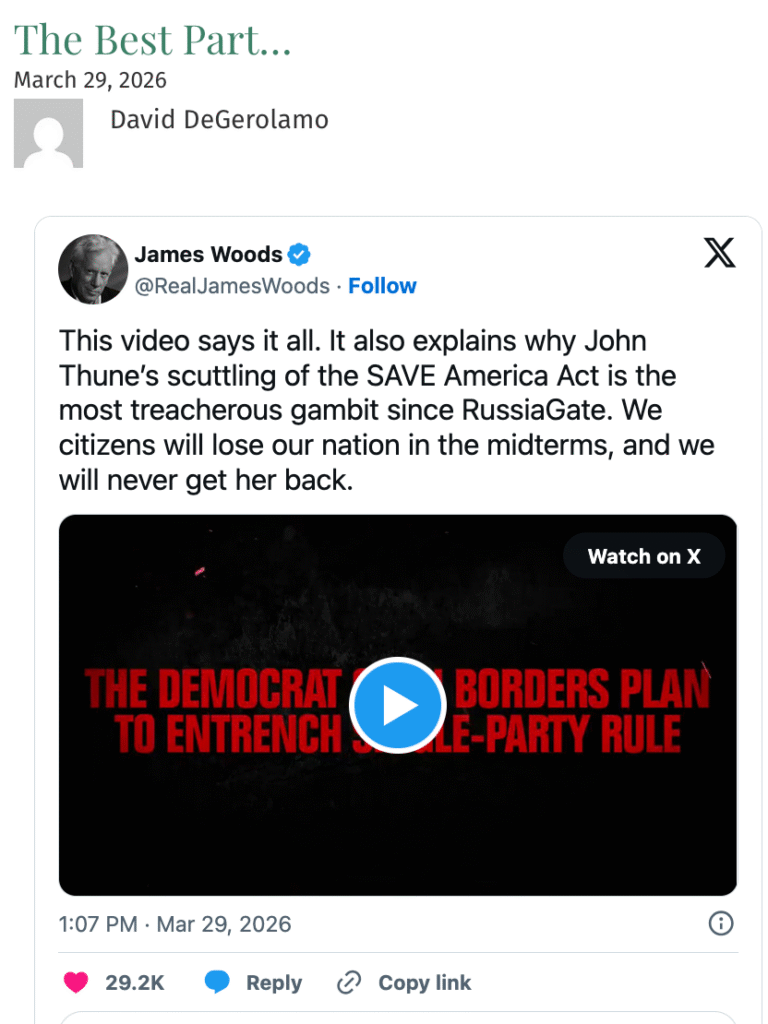Click the Reply text label
The height and width of the screenshot is (1024, 768).
(x=274, y=983)
